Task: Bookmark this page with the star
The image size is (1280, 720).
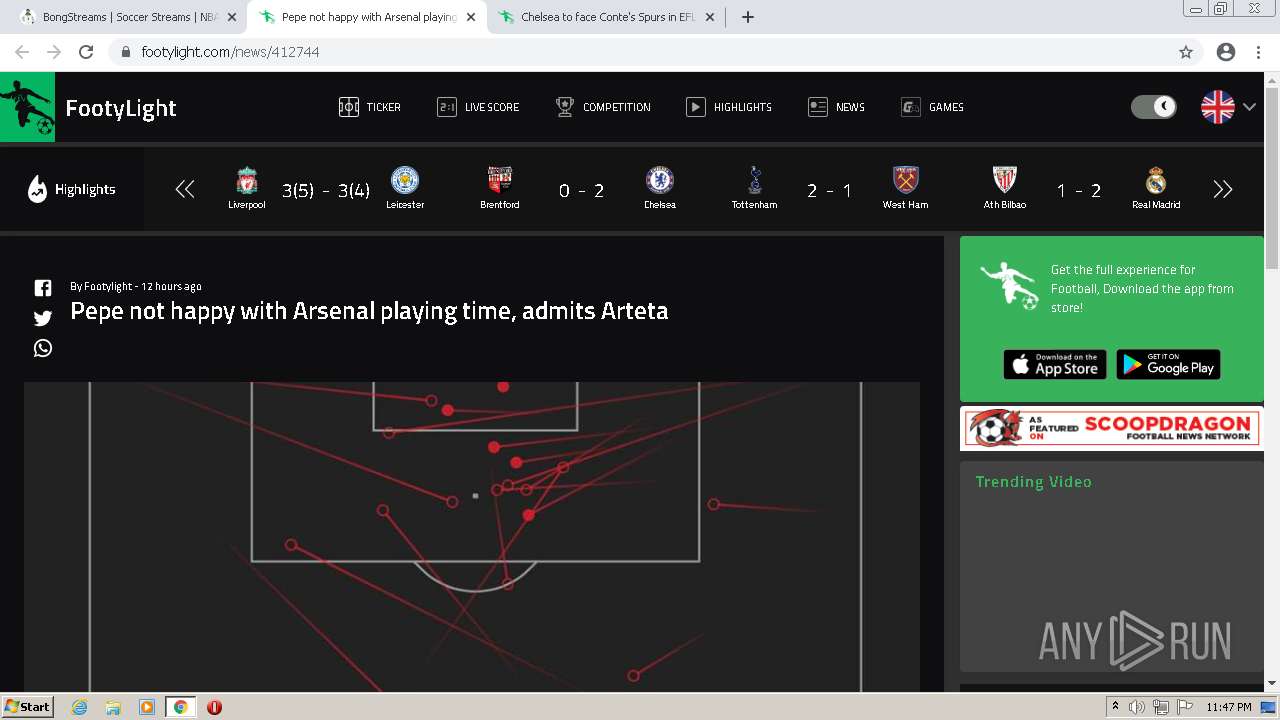Action: point(1186,52)
